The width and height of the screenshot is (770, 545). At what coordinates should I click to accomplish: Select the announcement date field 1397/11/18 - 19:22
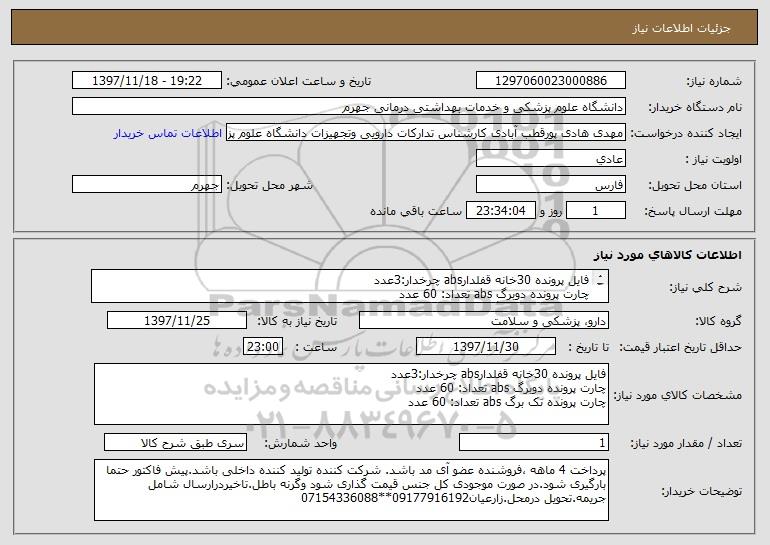click(x=147, y=80)
